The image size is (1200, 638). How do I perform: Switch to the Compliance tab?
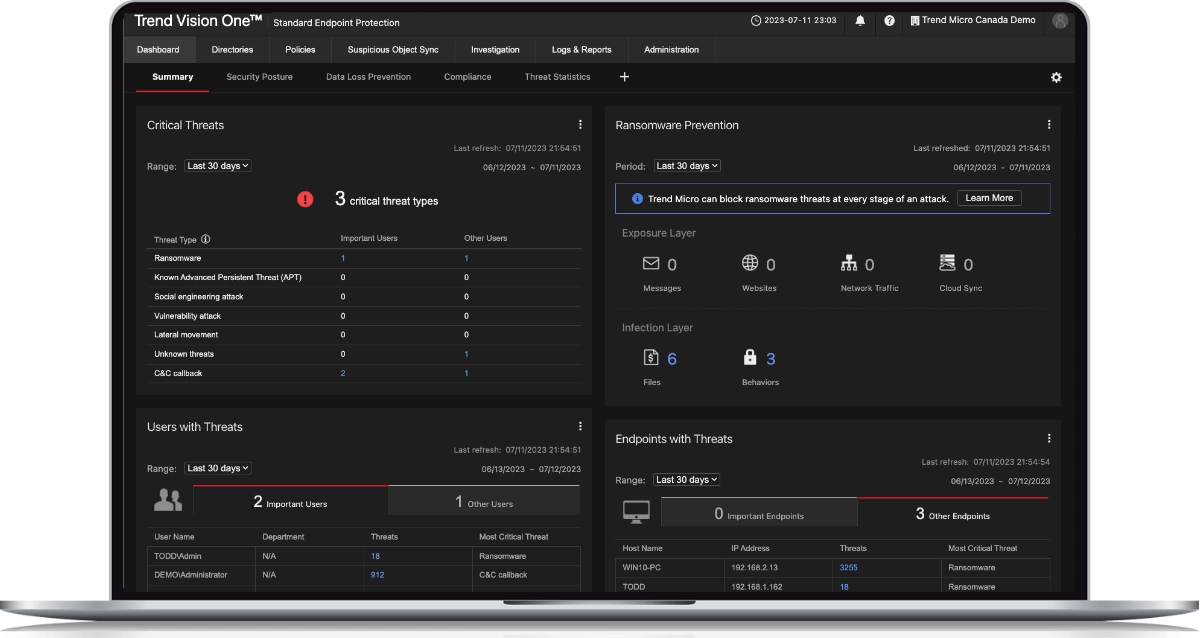(x=467, y=77)
